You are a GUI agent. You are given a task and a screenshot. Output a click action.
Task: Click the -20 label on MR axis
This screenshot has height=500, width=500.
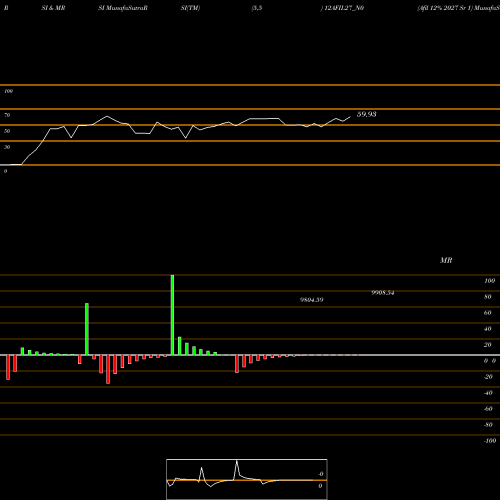click(488, 377)
